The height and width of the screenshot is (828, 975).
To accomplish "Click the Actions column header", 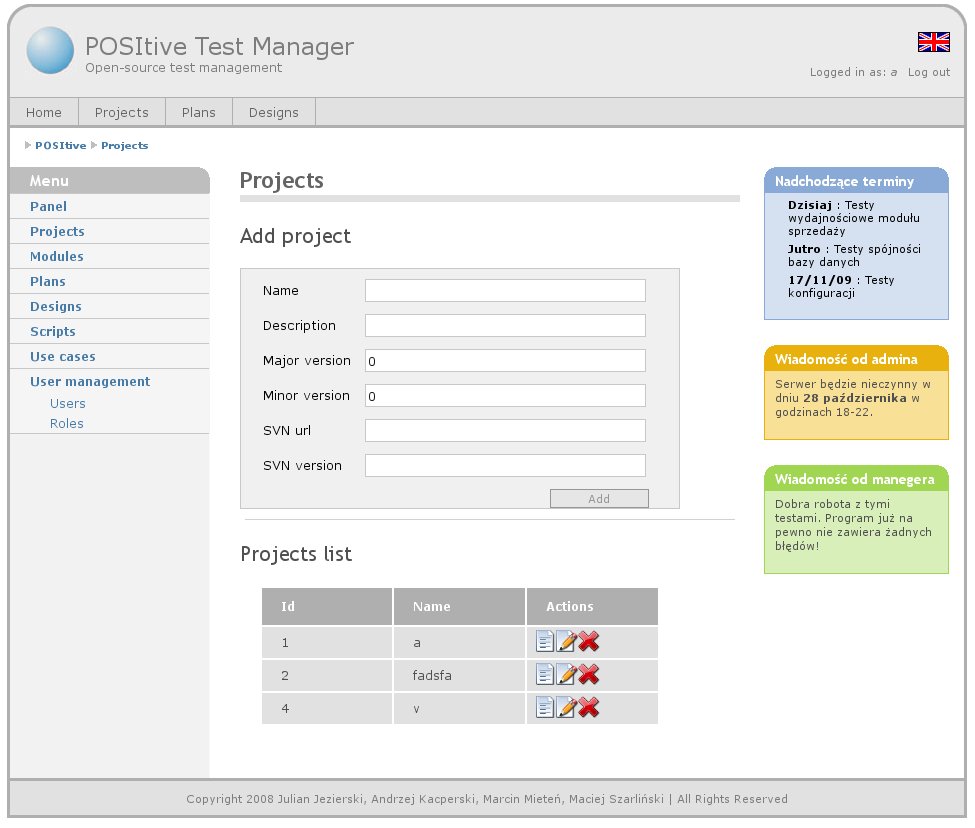I will (593, 606).
